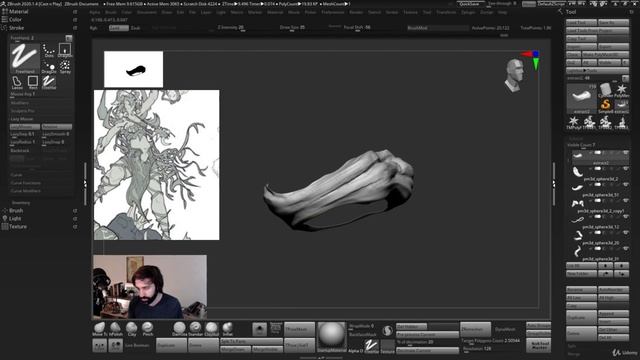Screen dimensions: 640x360
Task: Select the Pinch brush
Action: [147, 329]
